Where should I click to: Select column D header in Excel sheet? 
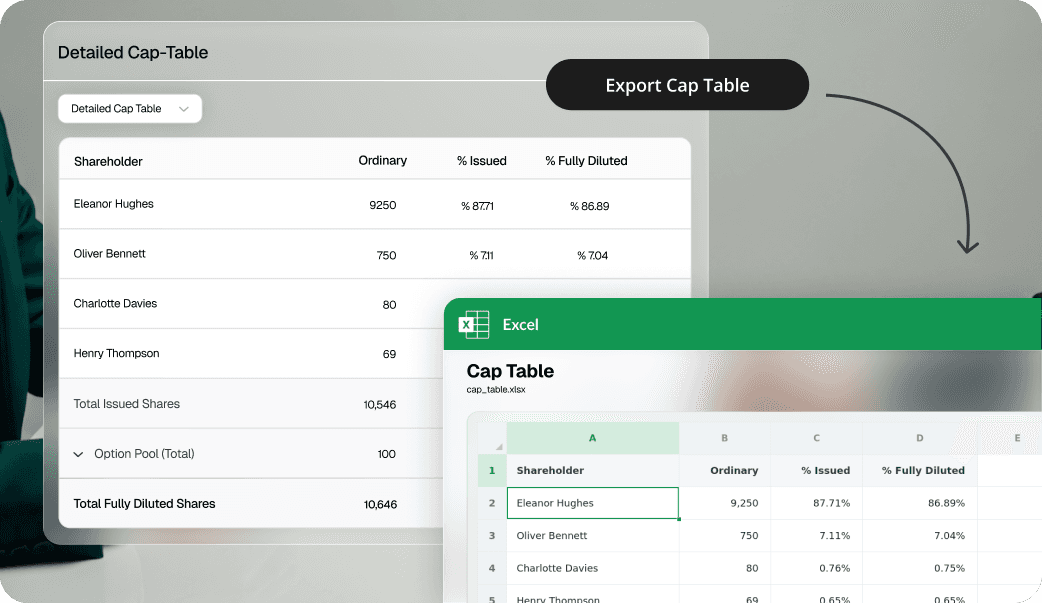[x=920, y=438]
